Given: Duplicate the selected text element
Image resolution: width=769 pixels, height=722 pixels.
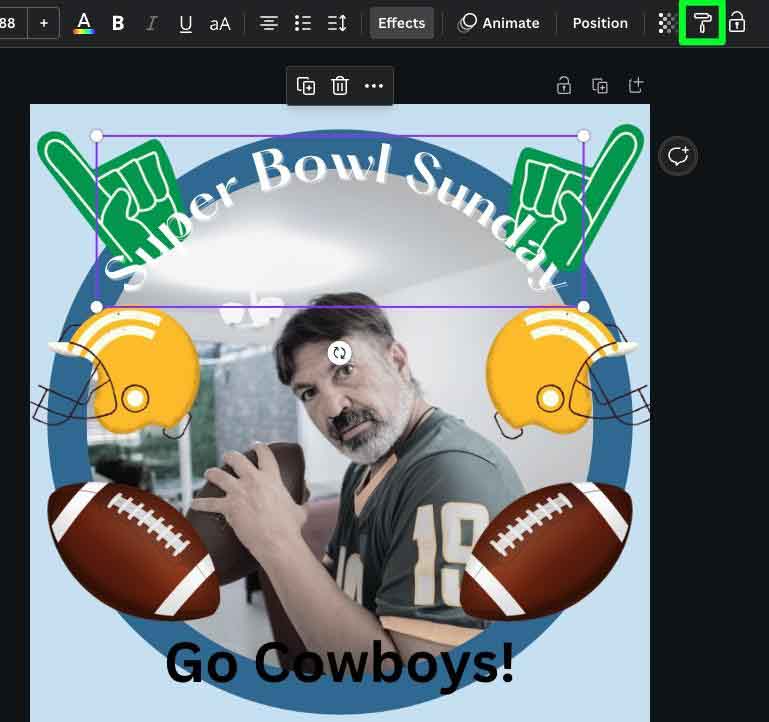Looking at the screenshot, I should tap(306, 86).
